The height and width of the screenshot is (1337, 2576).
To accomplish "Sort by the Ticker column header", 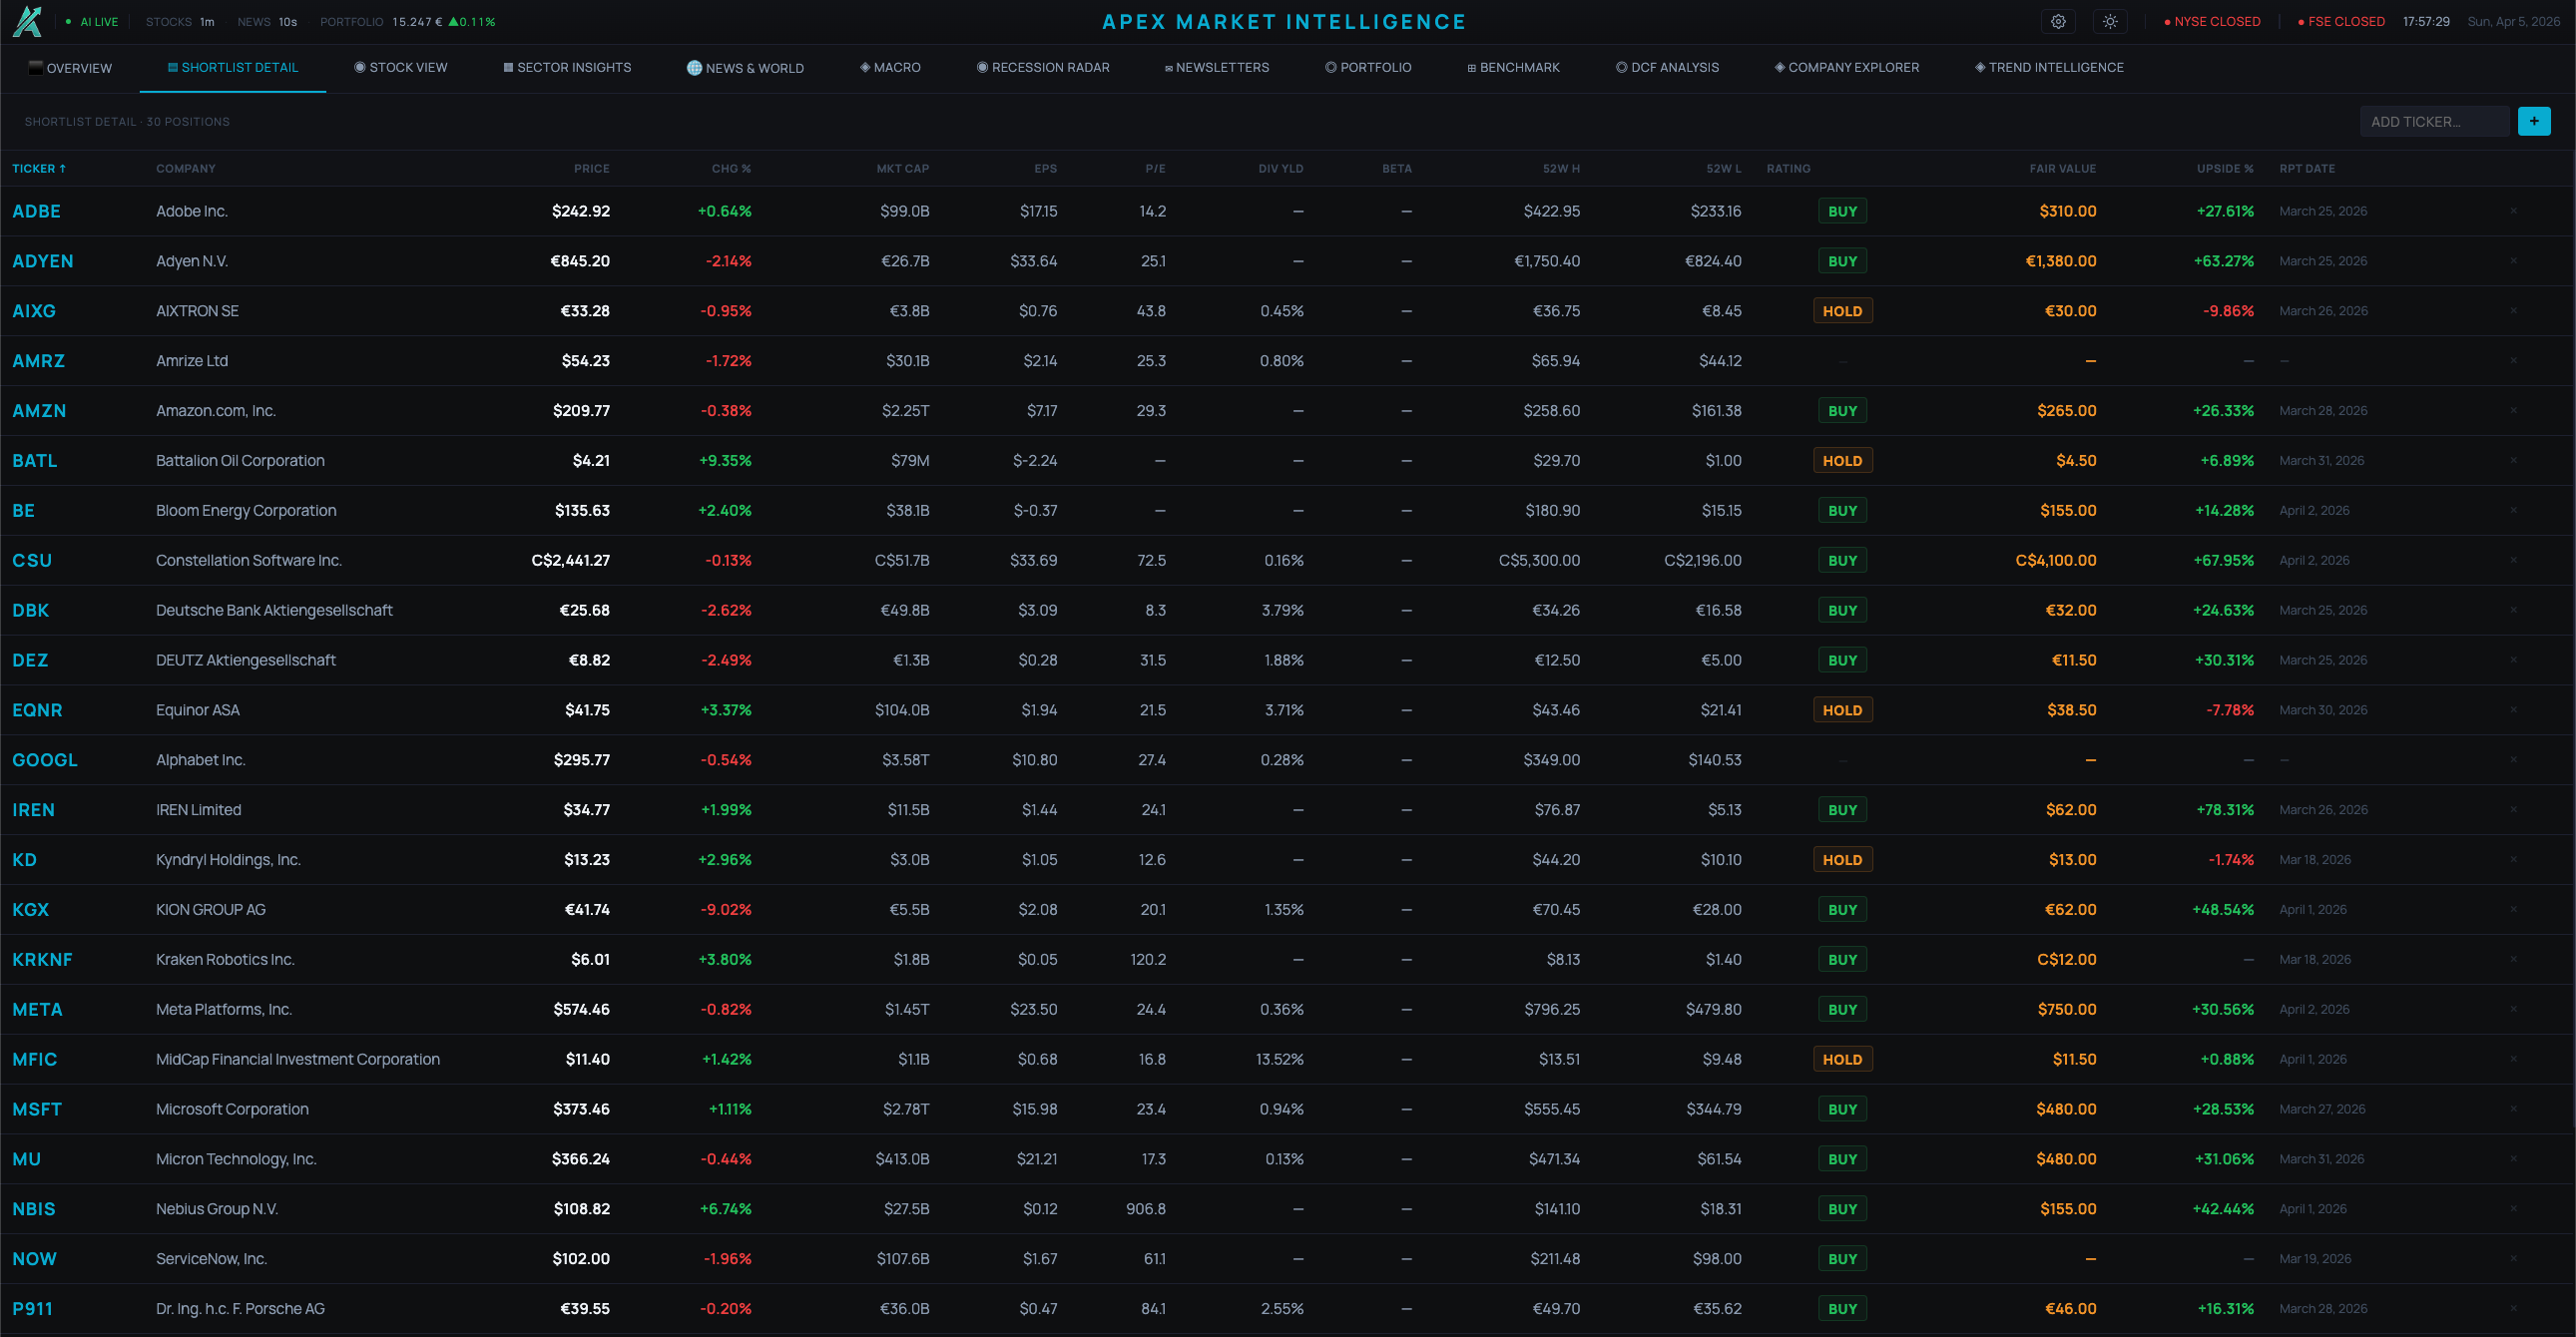I will pos(38,169).
